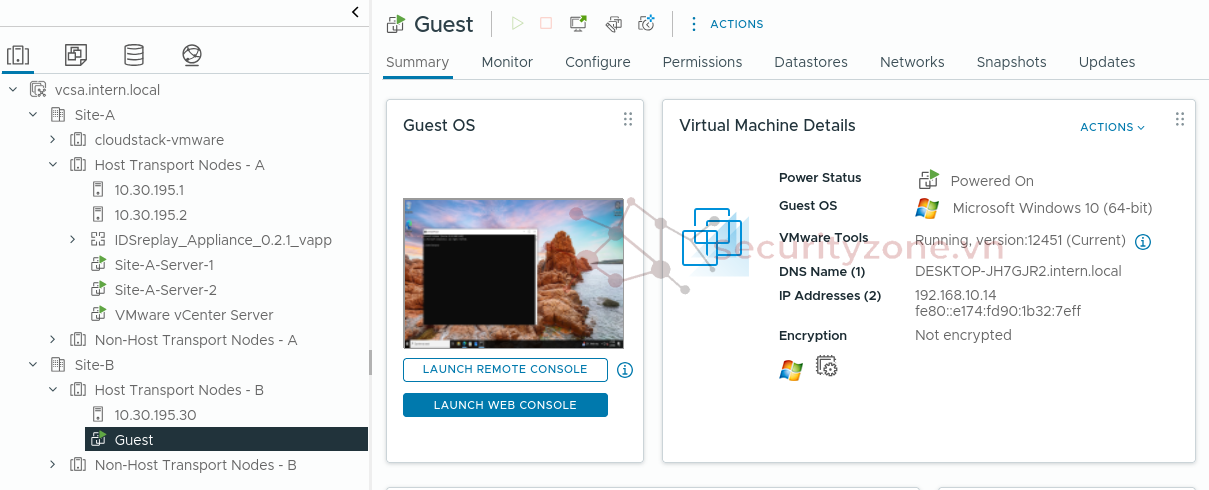Click the Power On toolbar icon
The width and height of the screenshot is (1209, 490).
(x=517, y=24)
